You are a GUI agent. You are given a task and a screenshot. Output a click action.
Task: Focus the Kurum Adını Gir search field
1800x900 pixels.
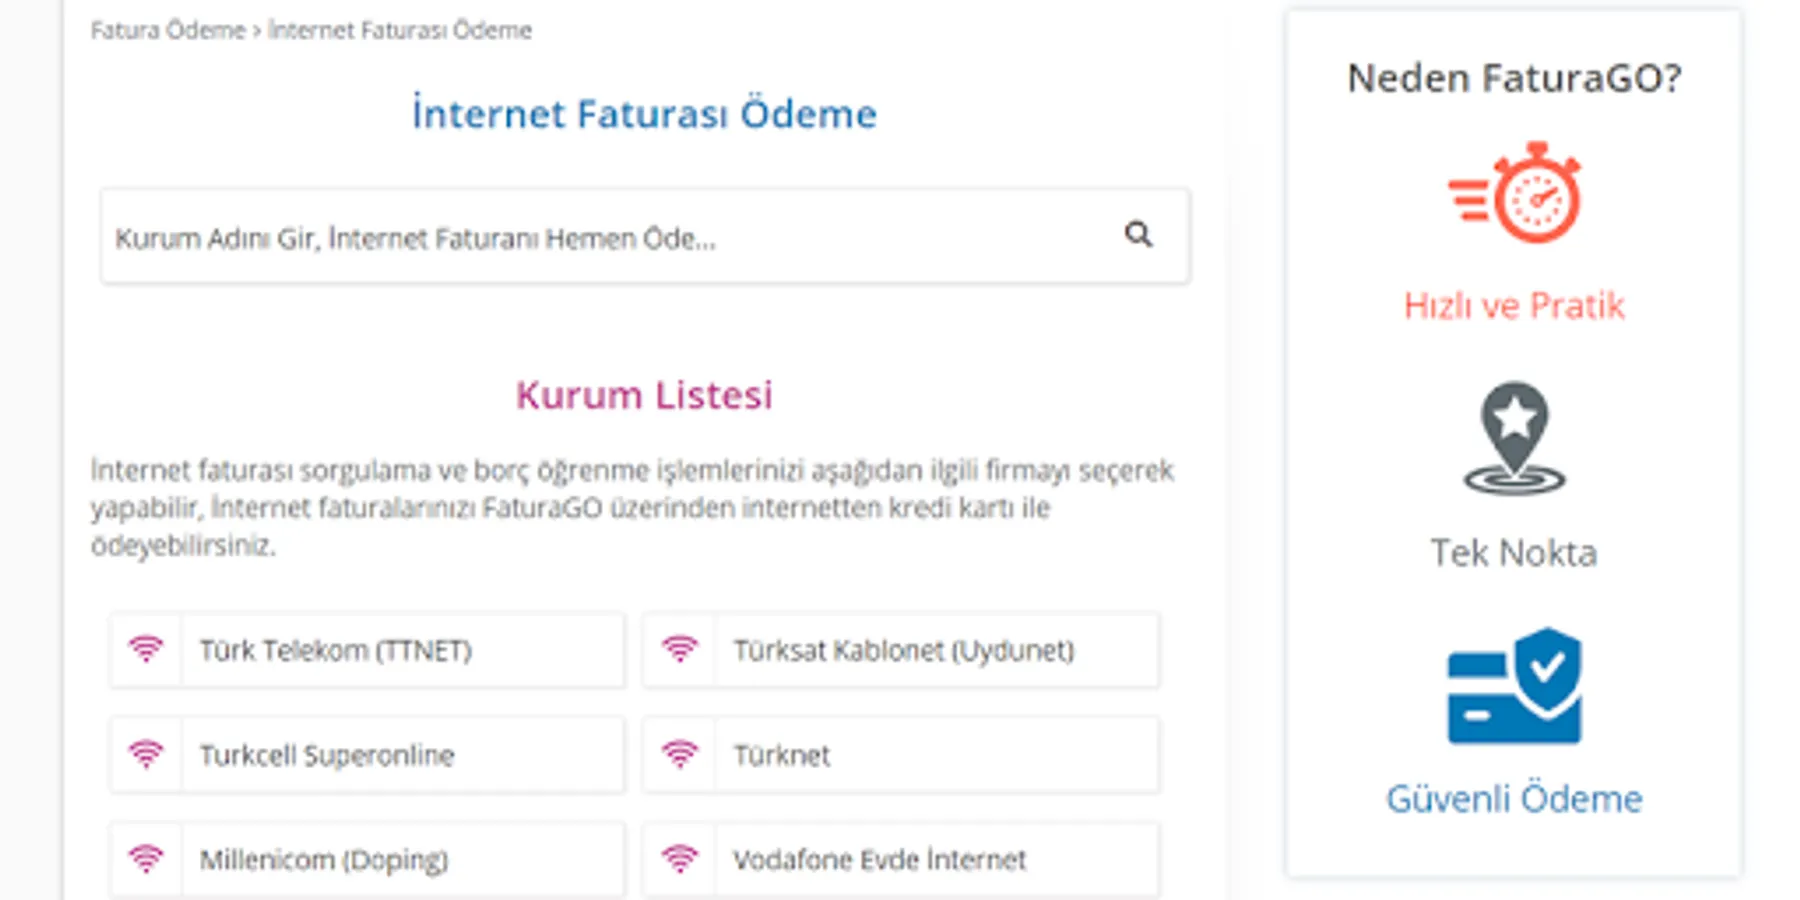[600, 238]
